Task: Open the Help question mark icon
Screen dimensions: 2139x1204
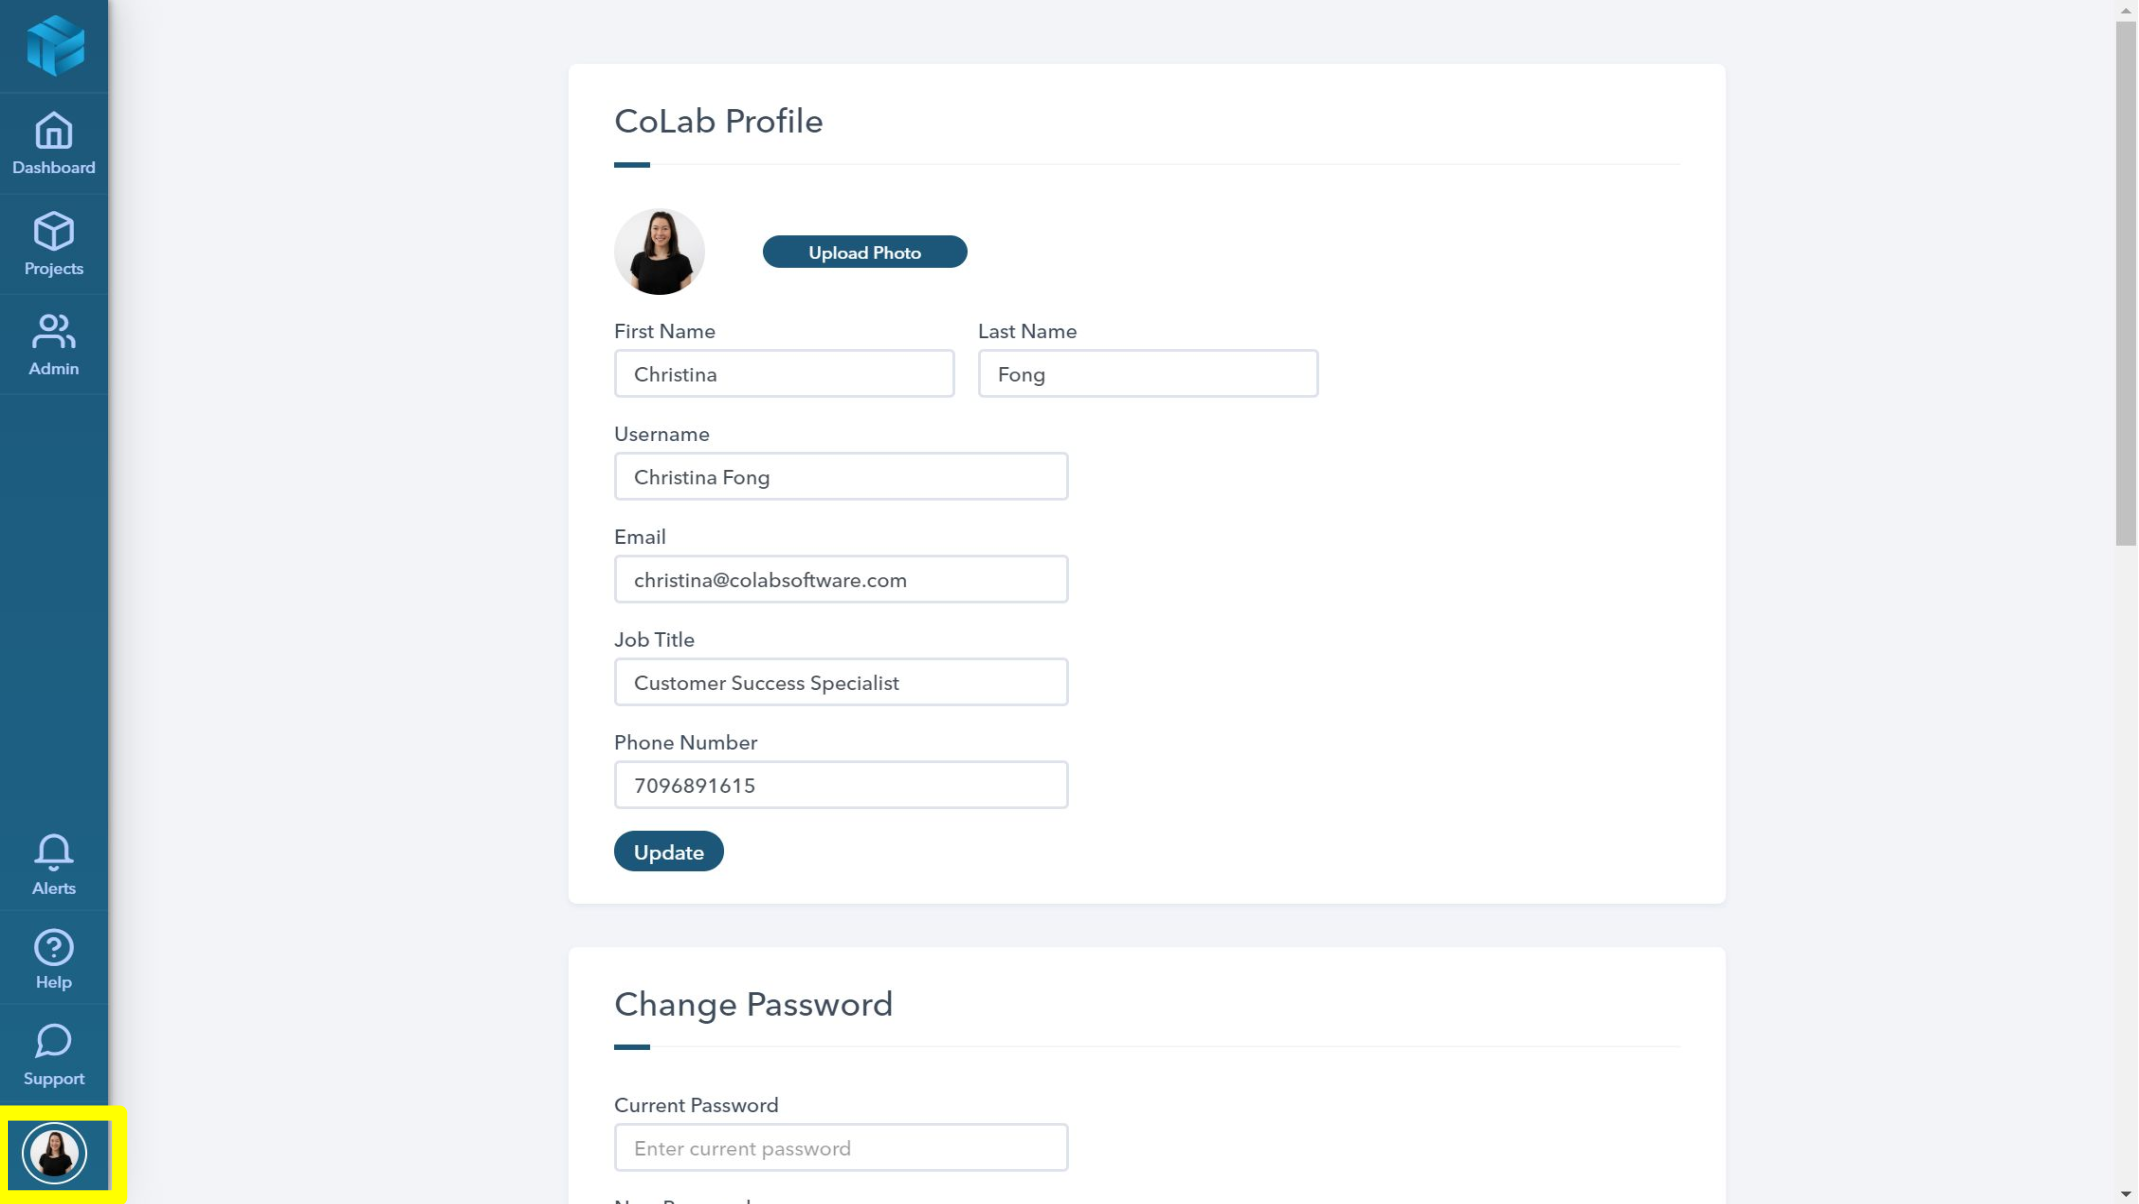Action: [x=54, y=958]
